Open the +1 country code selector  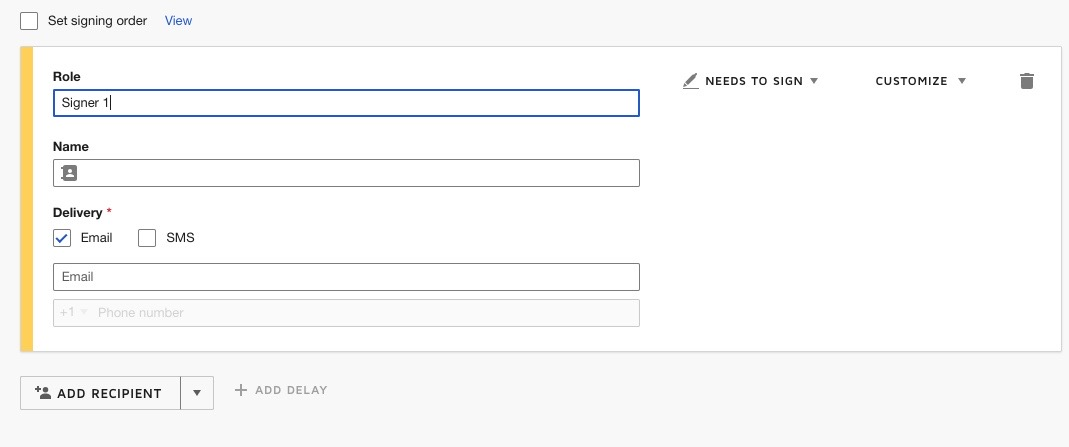tap(73, 313)
